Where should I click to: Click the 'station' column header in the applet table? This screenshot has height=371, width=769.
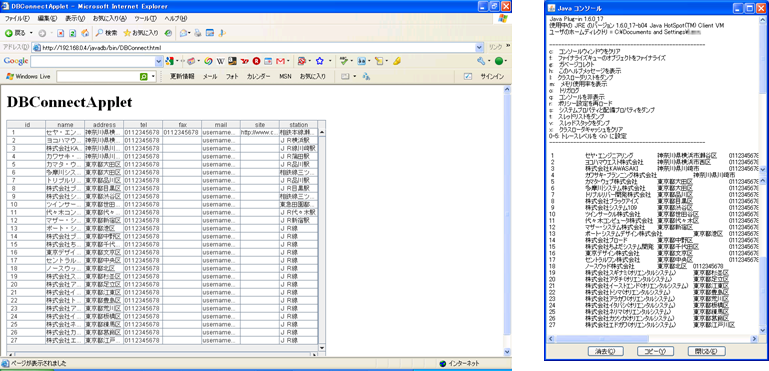299,125
